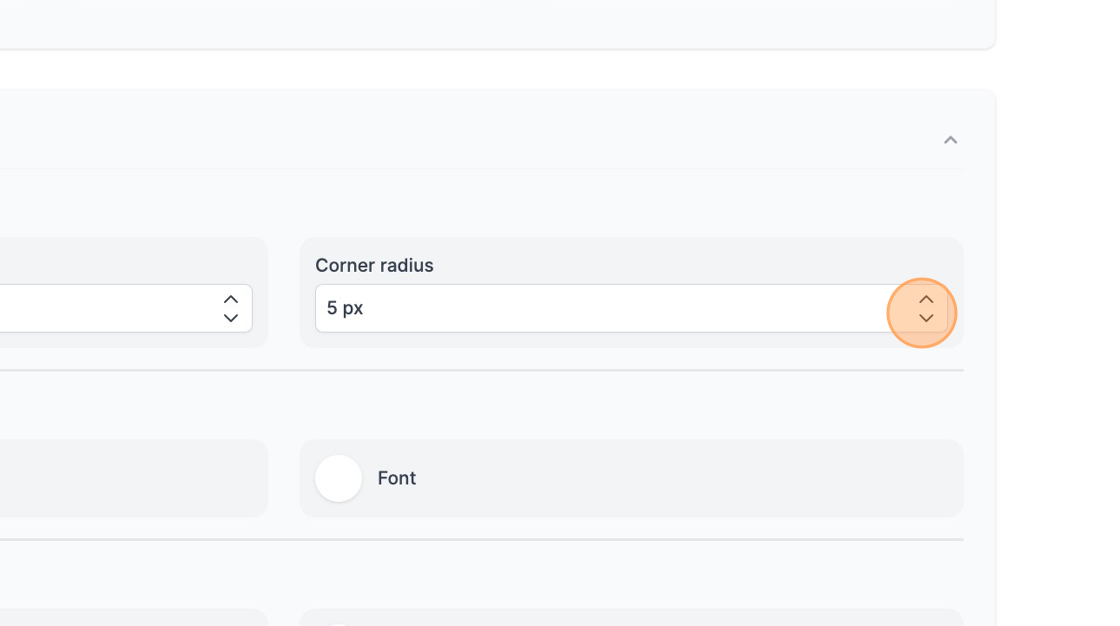The height and width of the screenshot is (626, 1120).
Task: Decrease Corner radius with the down arrow
Action: [926, 318]
